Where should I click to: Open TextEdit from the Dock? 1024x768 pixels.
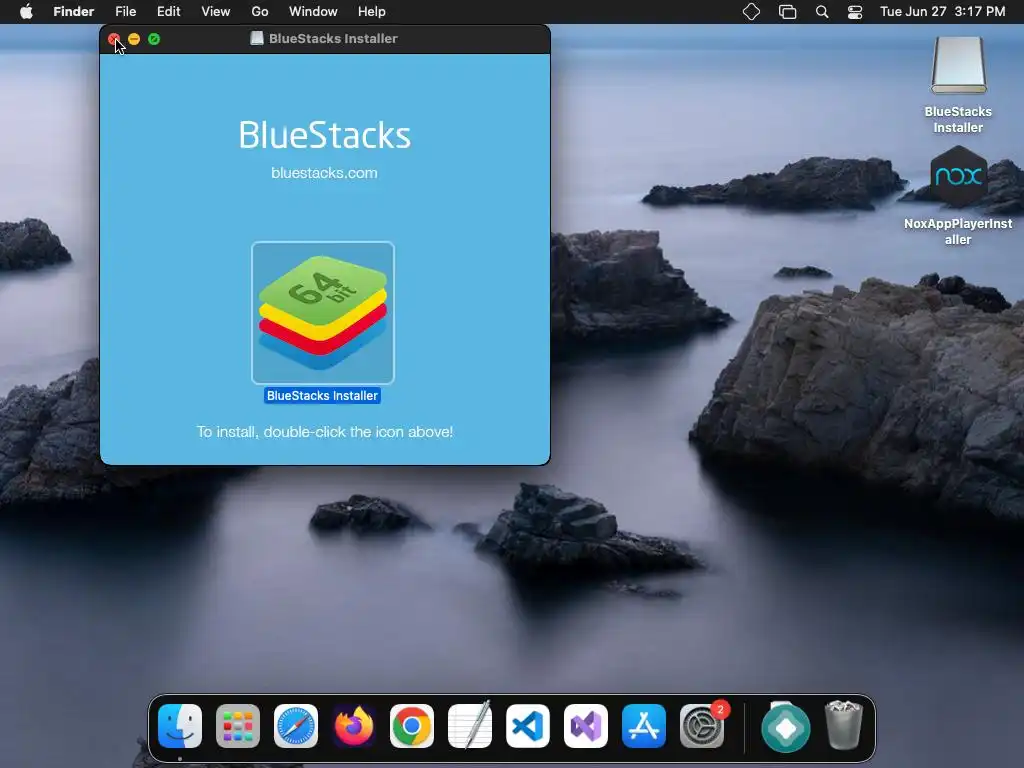click(470, 726)
